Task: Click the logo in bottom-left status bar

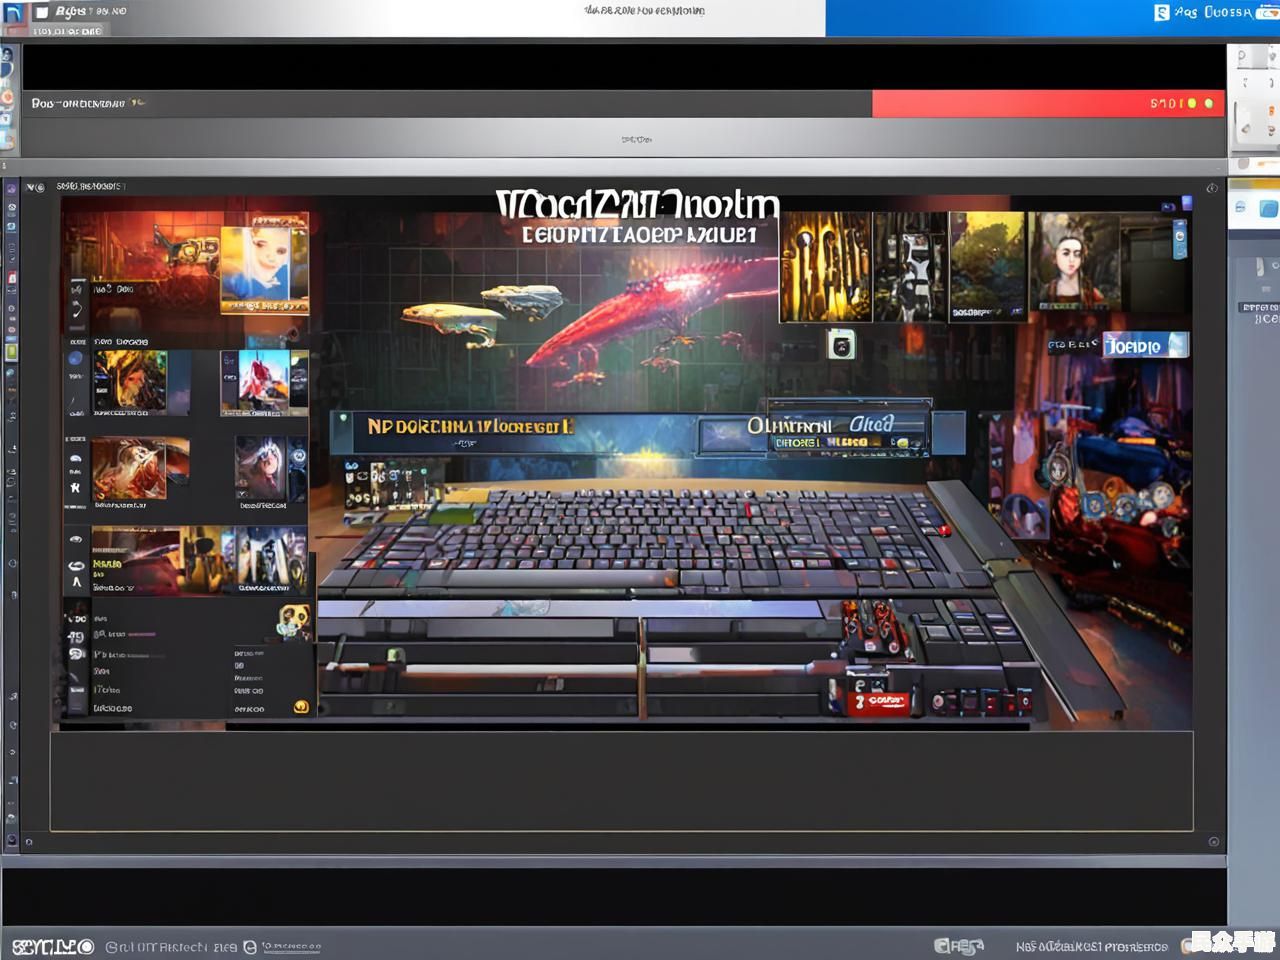Action: [x=52, y=946]
